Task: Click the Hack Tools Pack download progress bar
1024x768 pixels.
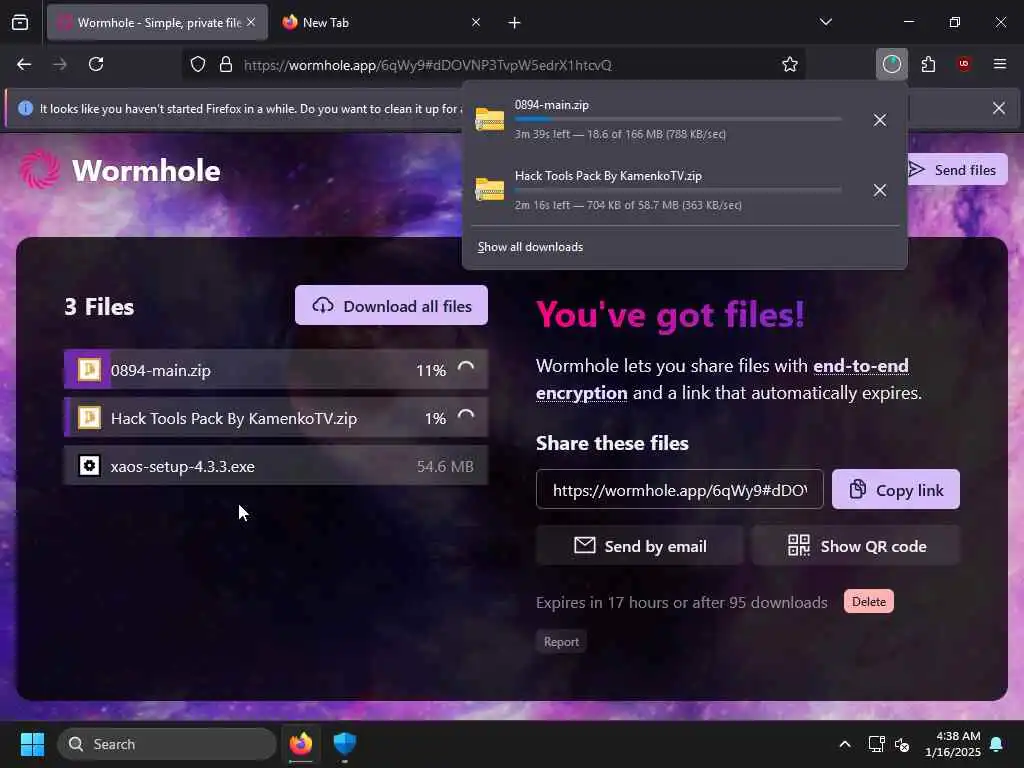Action: tap(678, 190)
